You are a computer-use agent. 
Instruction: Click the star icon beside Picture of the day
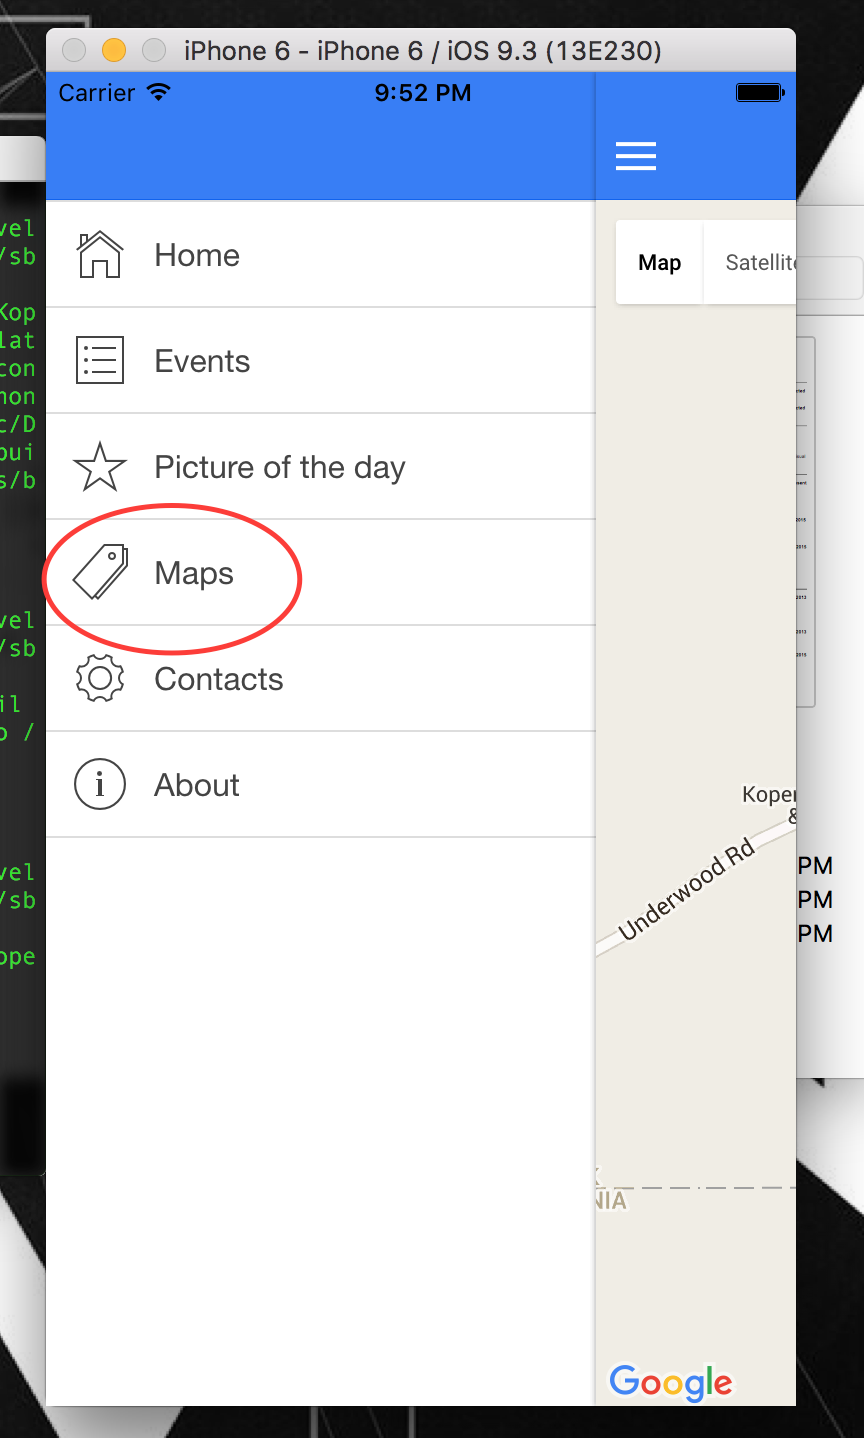pos(100,467)
